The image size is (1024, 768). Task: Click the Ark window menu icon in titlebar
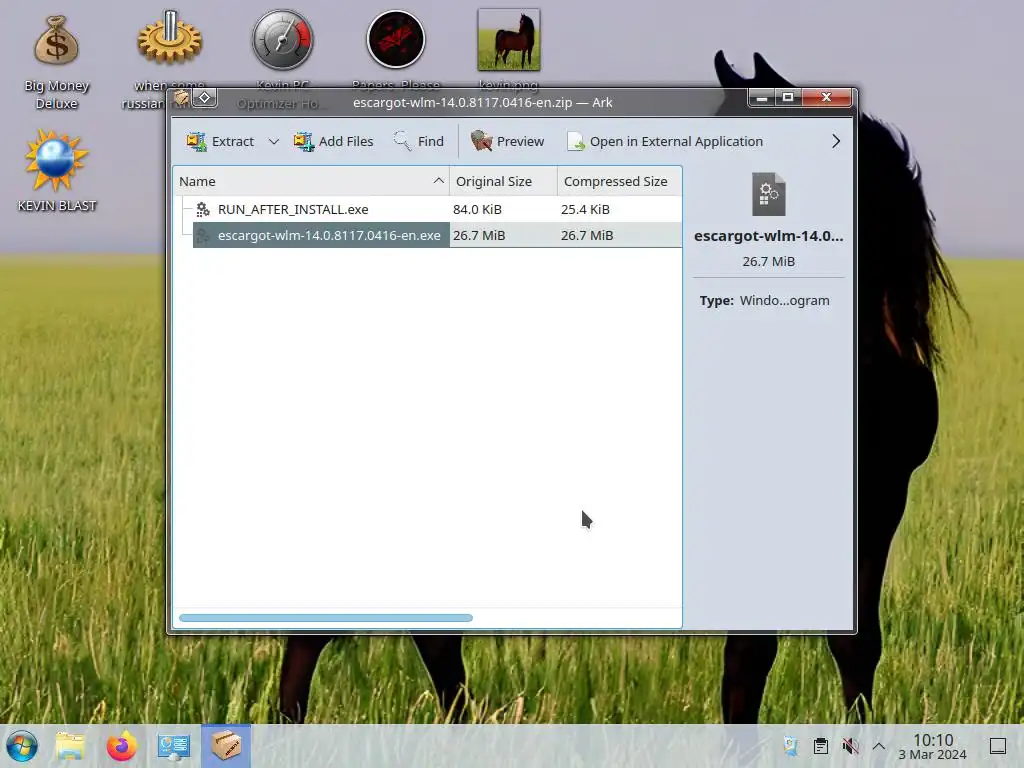coord(181,98)
